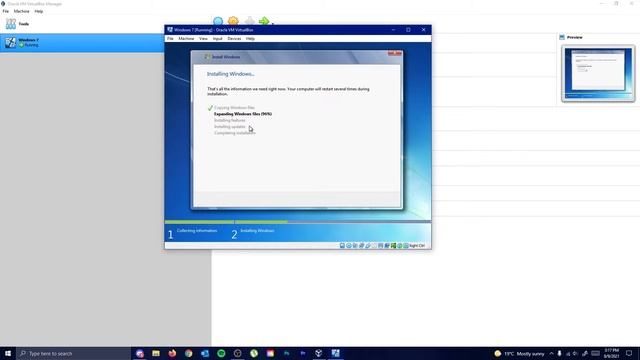Open File menu in VirtualBox Manager
The height and width of the screenshot is (360, 640).
click(6, 11)
